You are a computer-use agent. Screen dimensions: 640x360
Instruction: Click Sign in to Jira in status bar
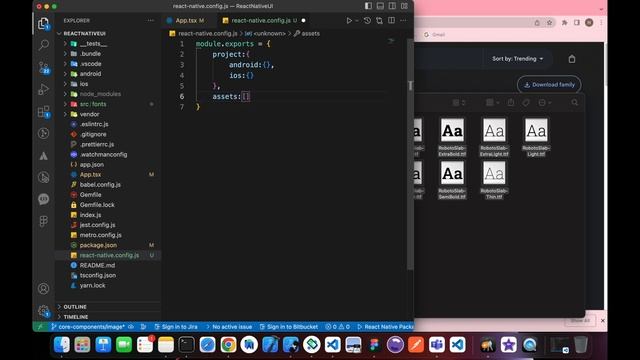click(x=176, y=327)
